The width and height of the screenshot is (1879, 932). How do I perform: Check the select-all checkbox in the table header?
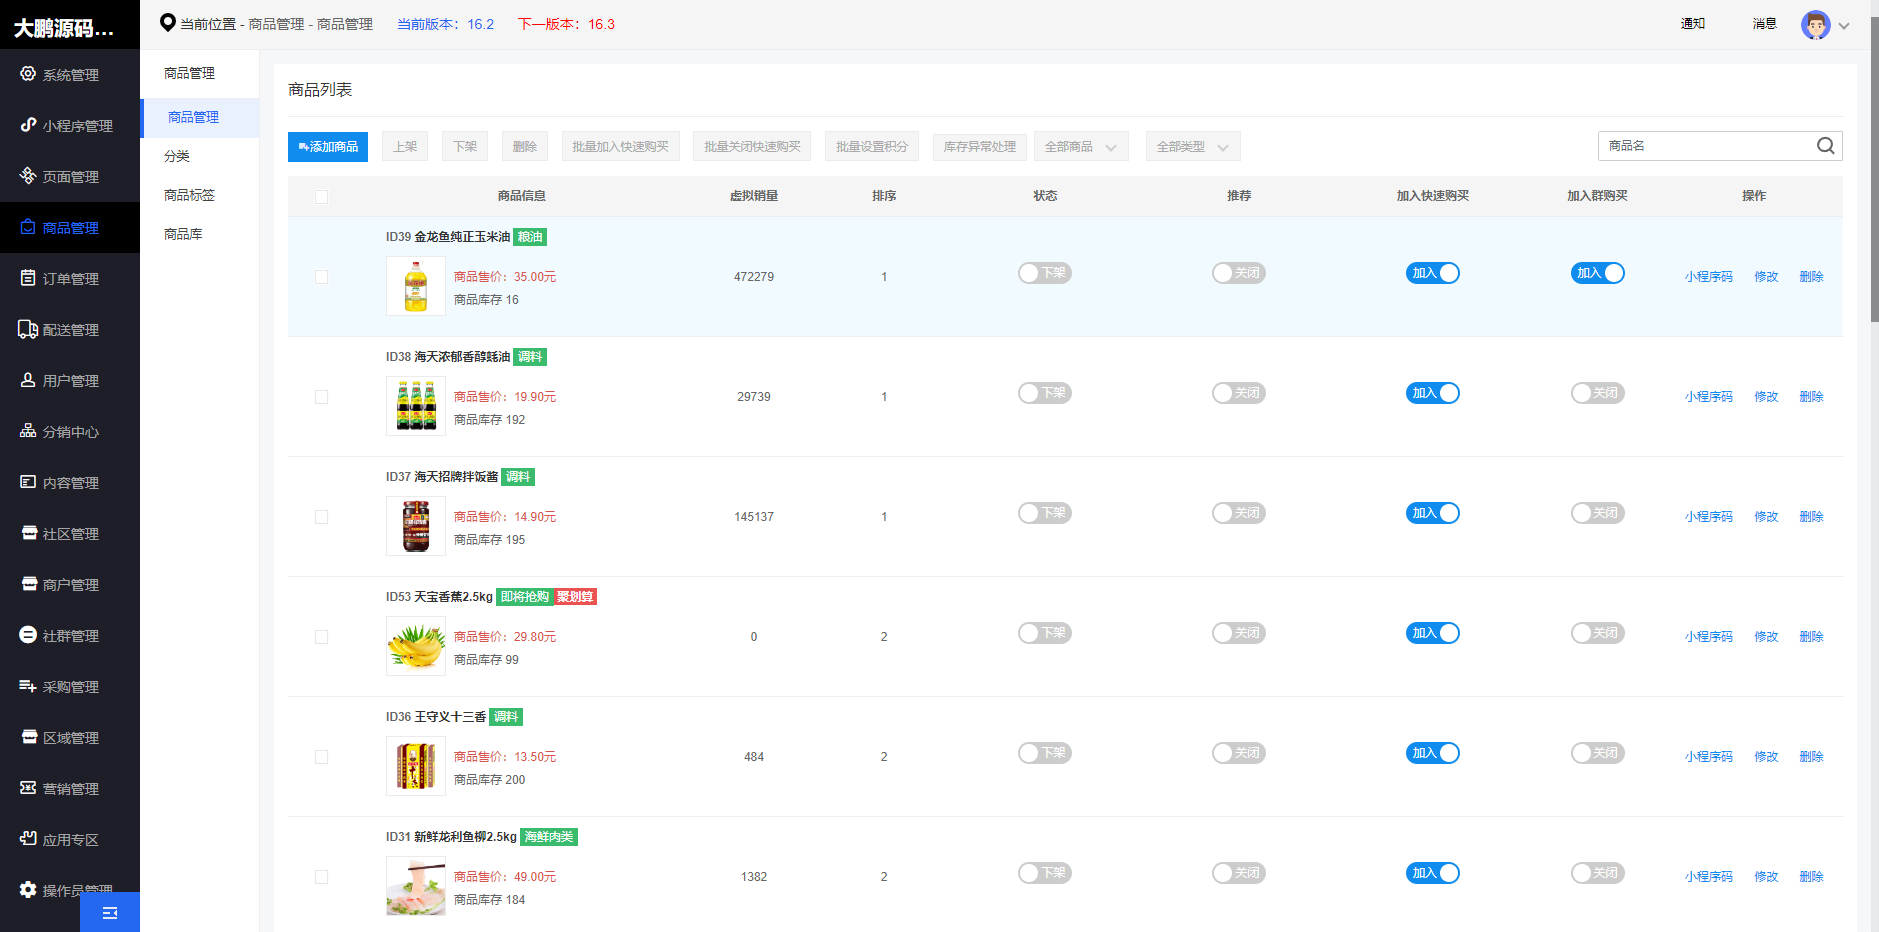(x=321, y=197)
